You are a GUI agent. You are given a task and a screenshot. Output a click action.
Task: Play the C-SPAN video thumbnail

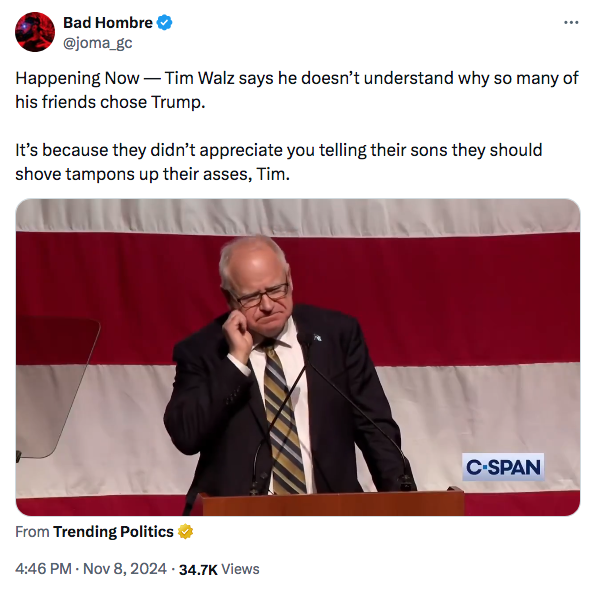tap(298, 357)
